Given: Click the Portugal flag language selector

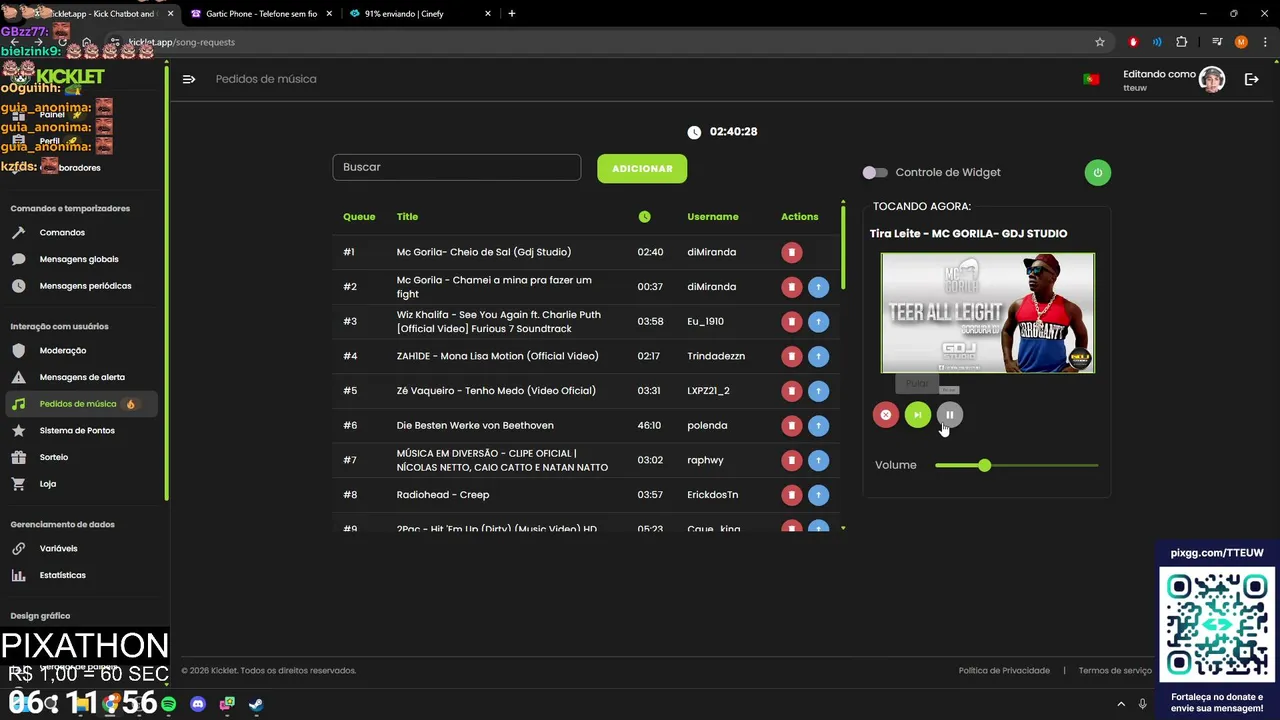Looking at the screenshot, I should [1091, 79].
